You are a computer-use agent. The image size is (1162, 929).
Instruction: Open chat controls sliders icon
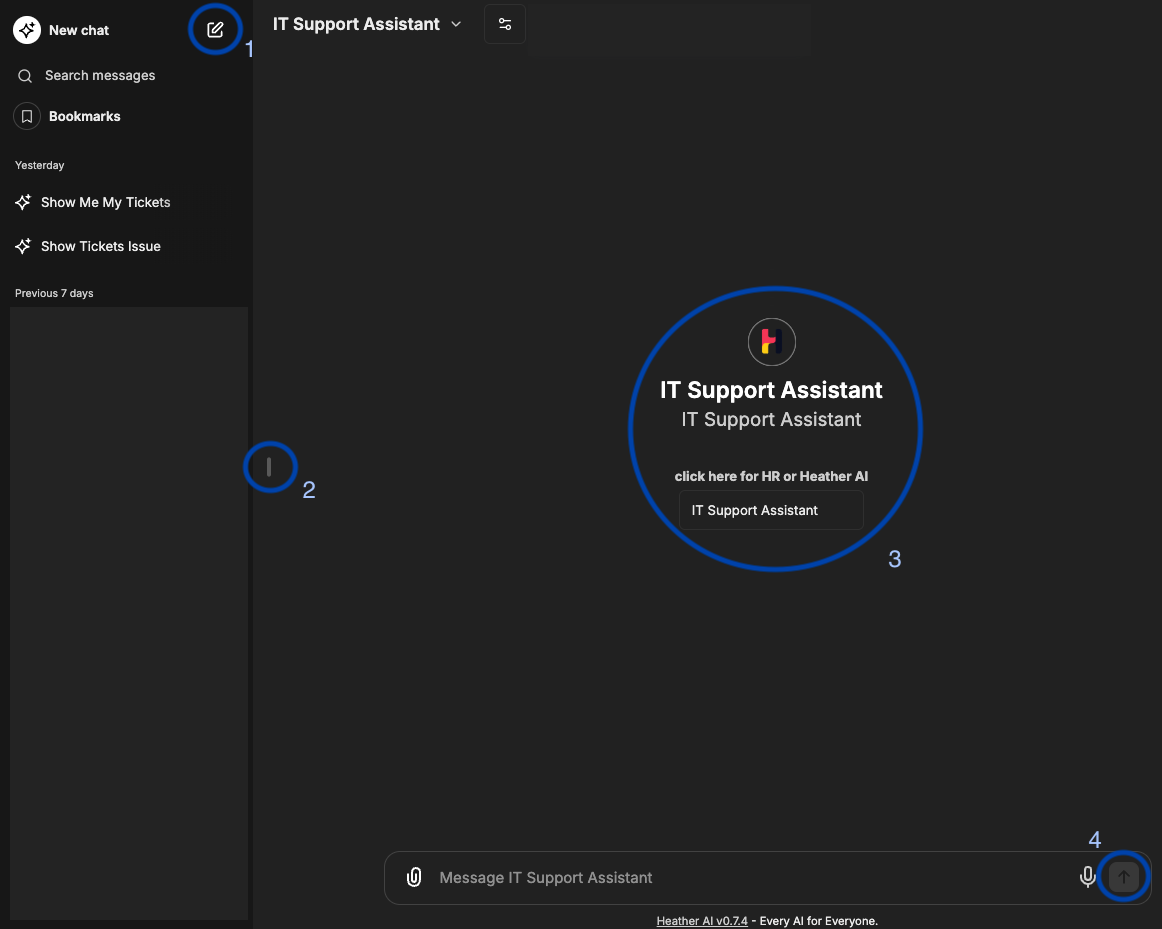[505, 24]
